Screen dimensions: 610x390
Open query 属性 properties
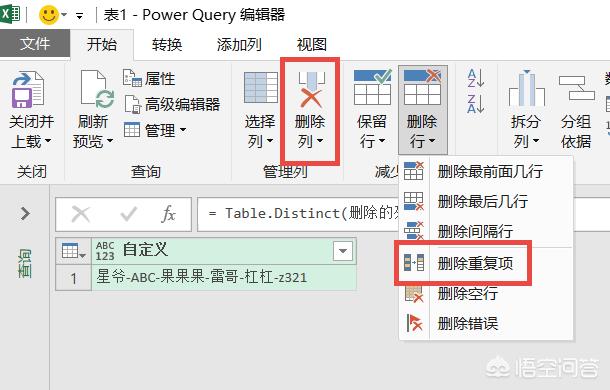coord(149,78)
